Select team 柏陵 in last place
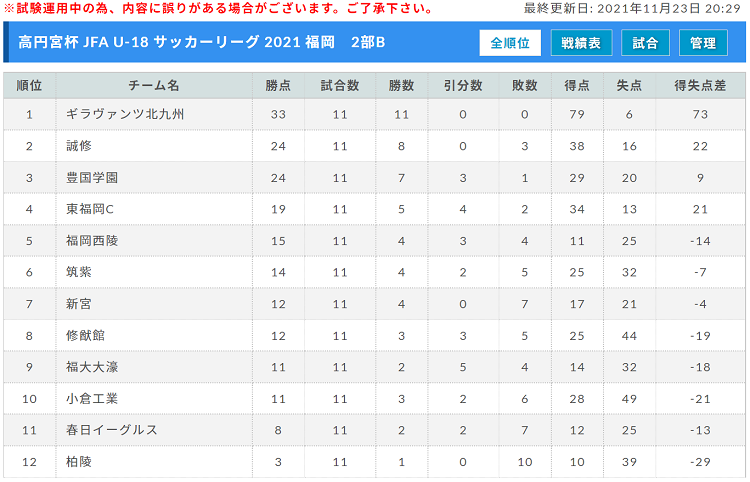Viewport: 750px width, 482px height. [79, 462]
